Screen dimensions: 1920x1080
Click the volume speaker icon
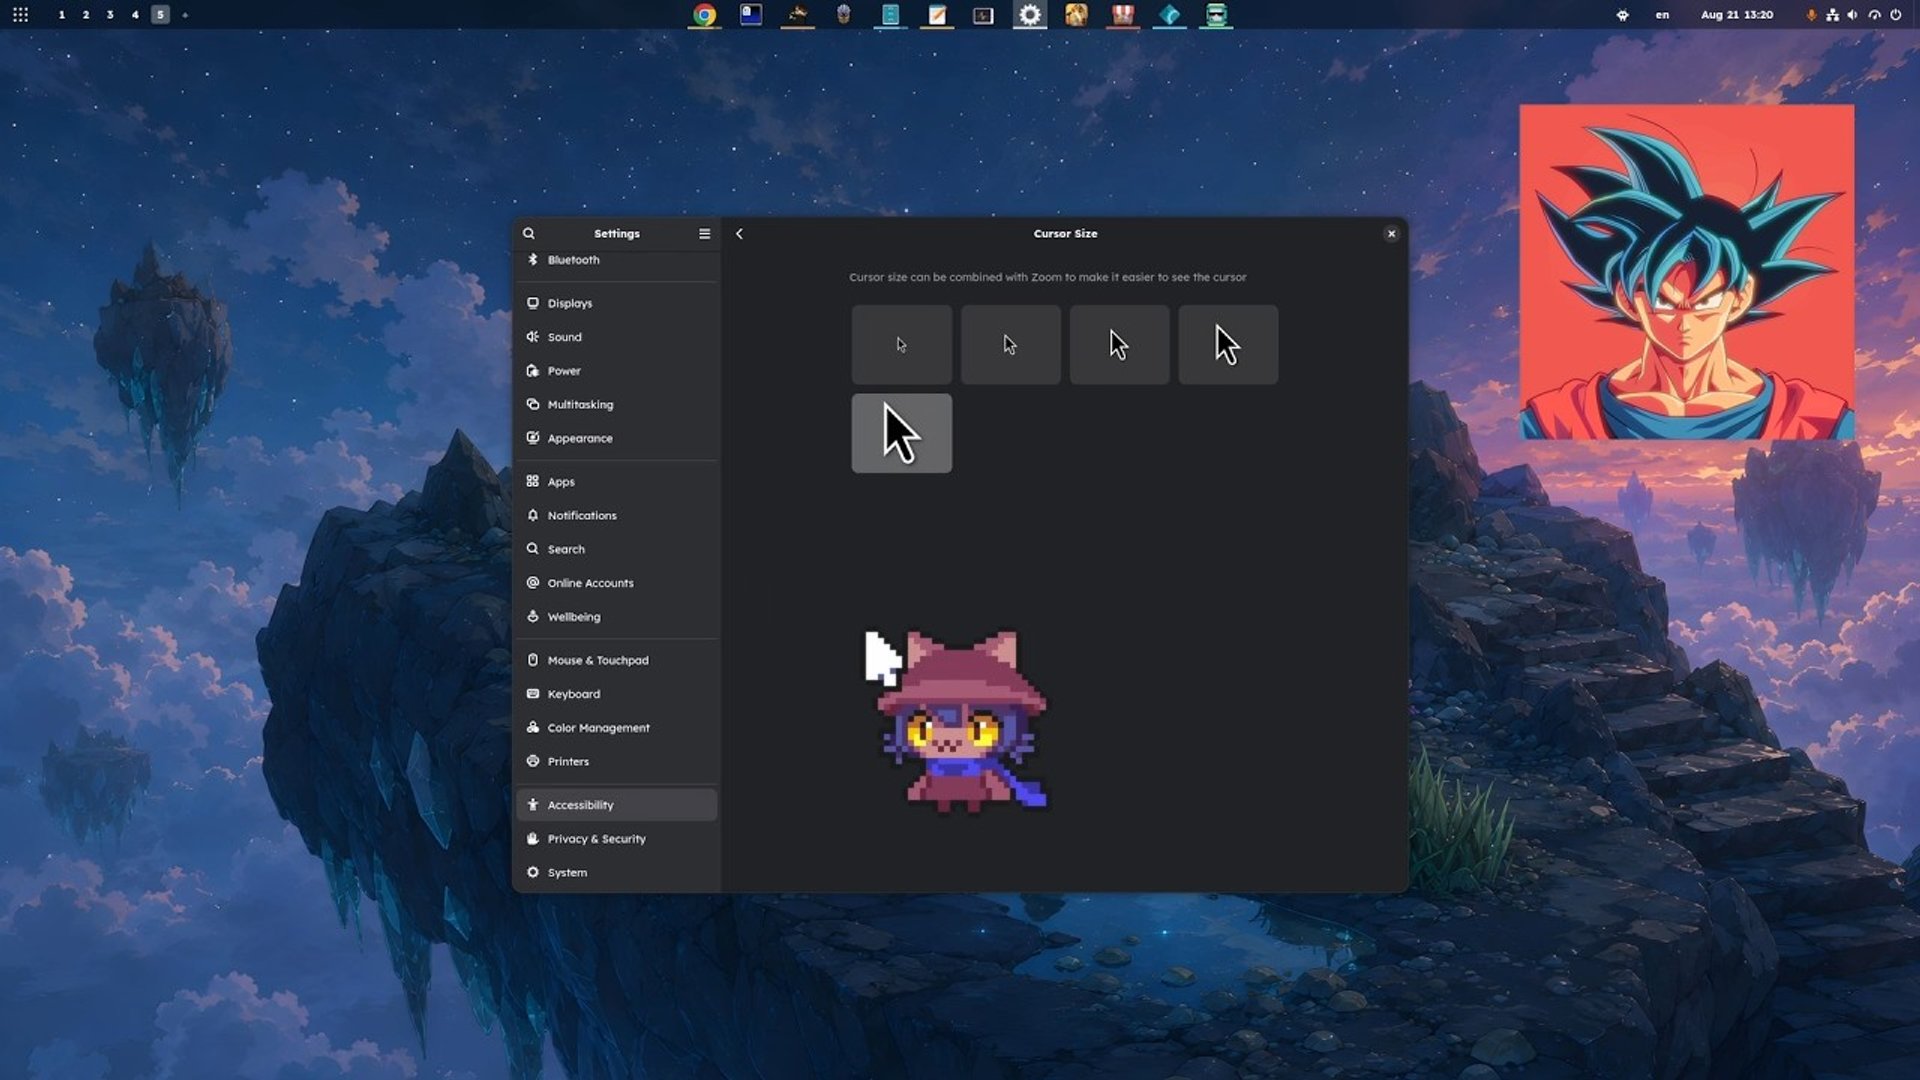(x=1853, y=15)
